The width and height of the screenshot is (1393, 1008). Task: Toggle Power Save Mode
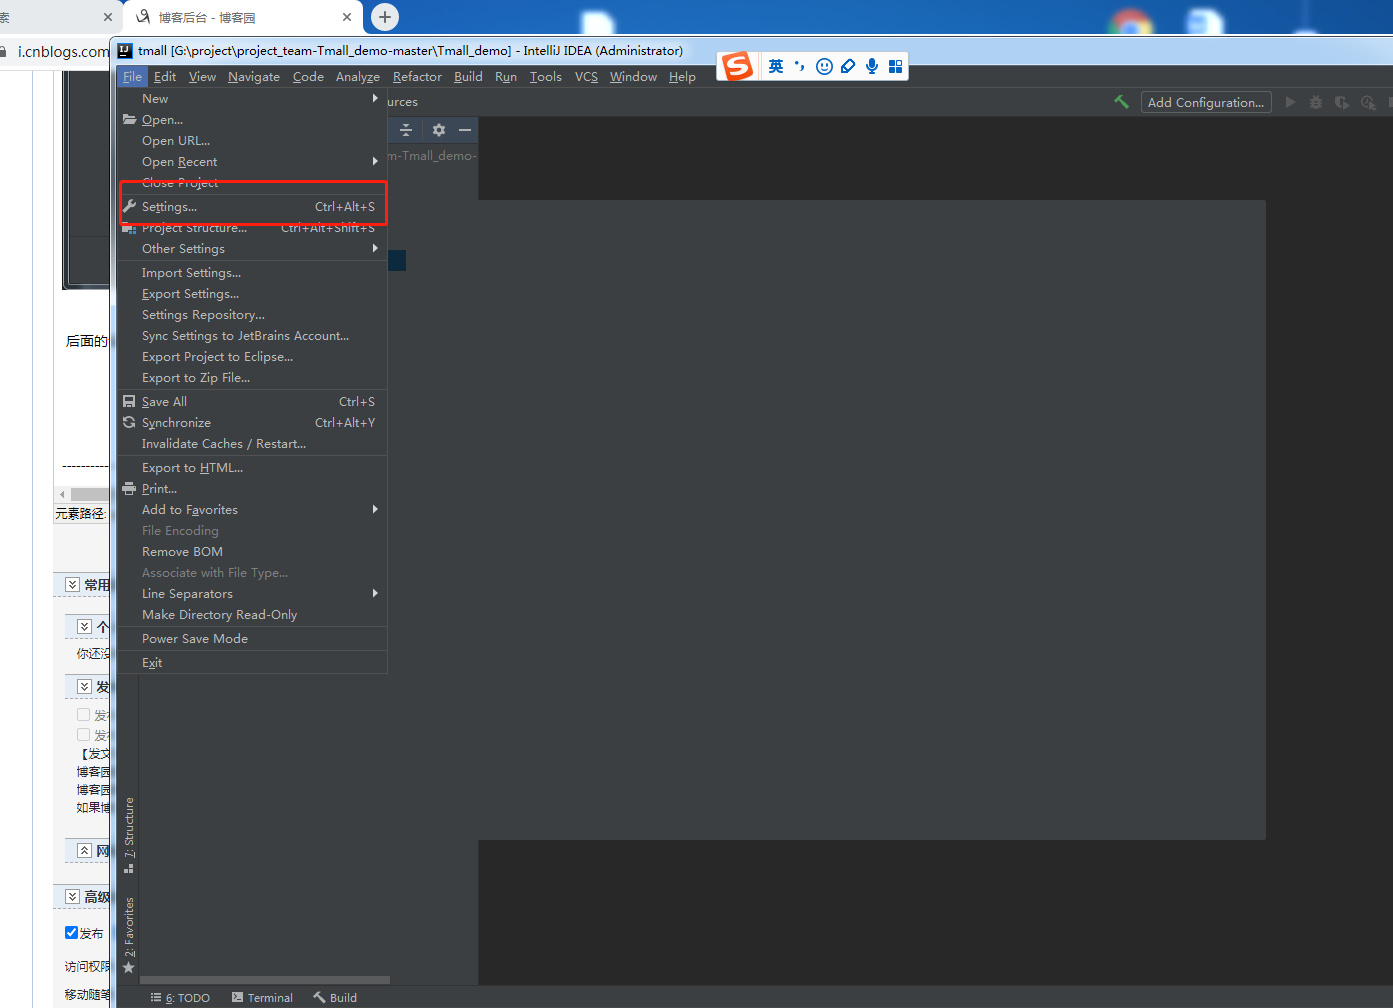click(x=252, y=638)
